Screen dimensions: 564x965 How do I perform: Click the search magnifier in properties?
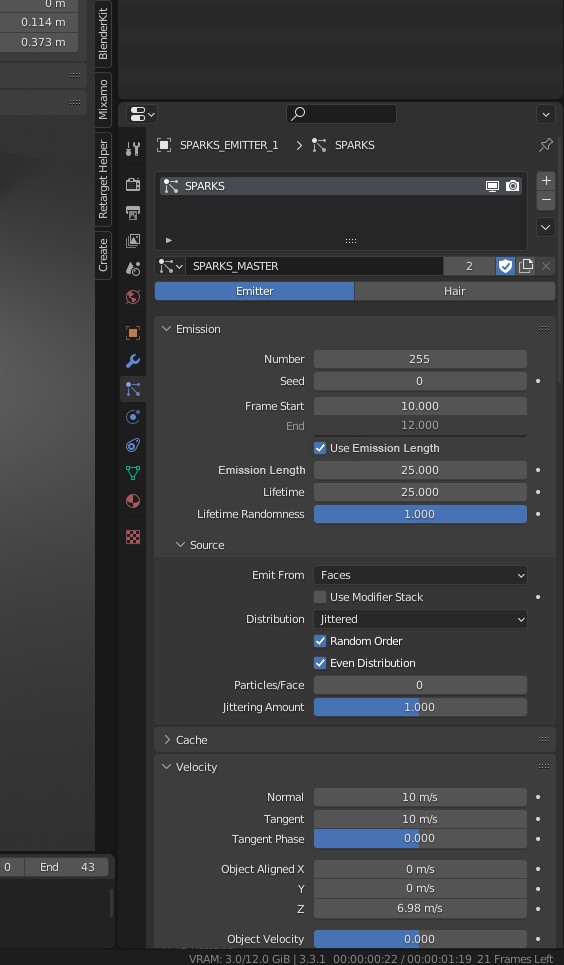point(299,114)
